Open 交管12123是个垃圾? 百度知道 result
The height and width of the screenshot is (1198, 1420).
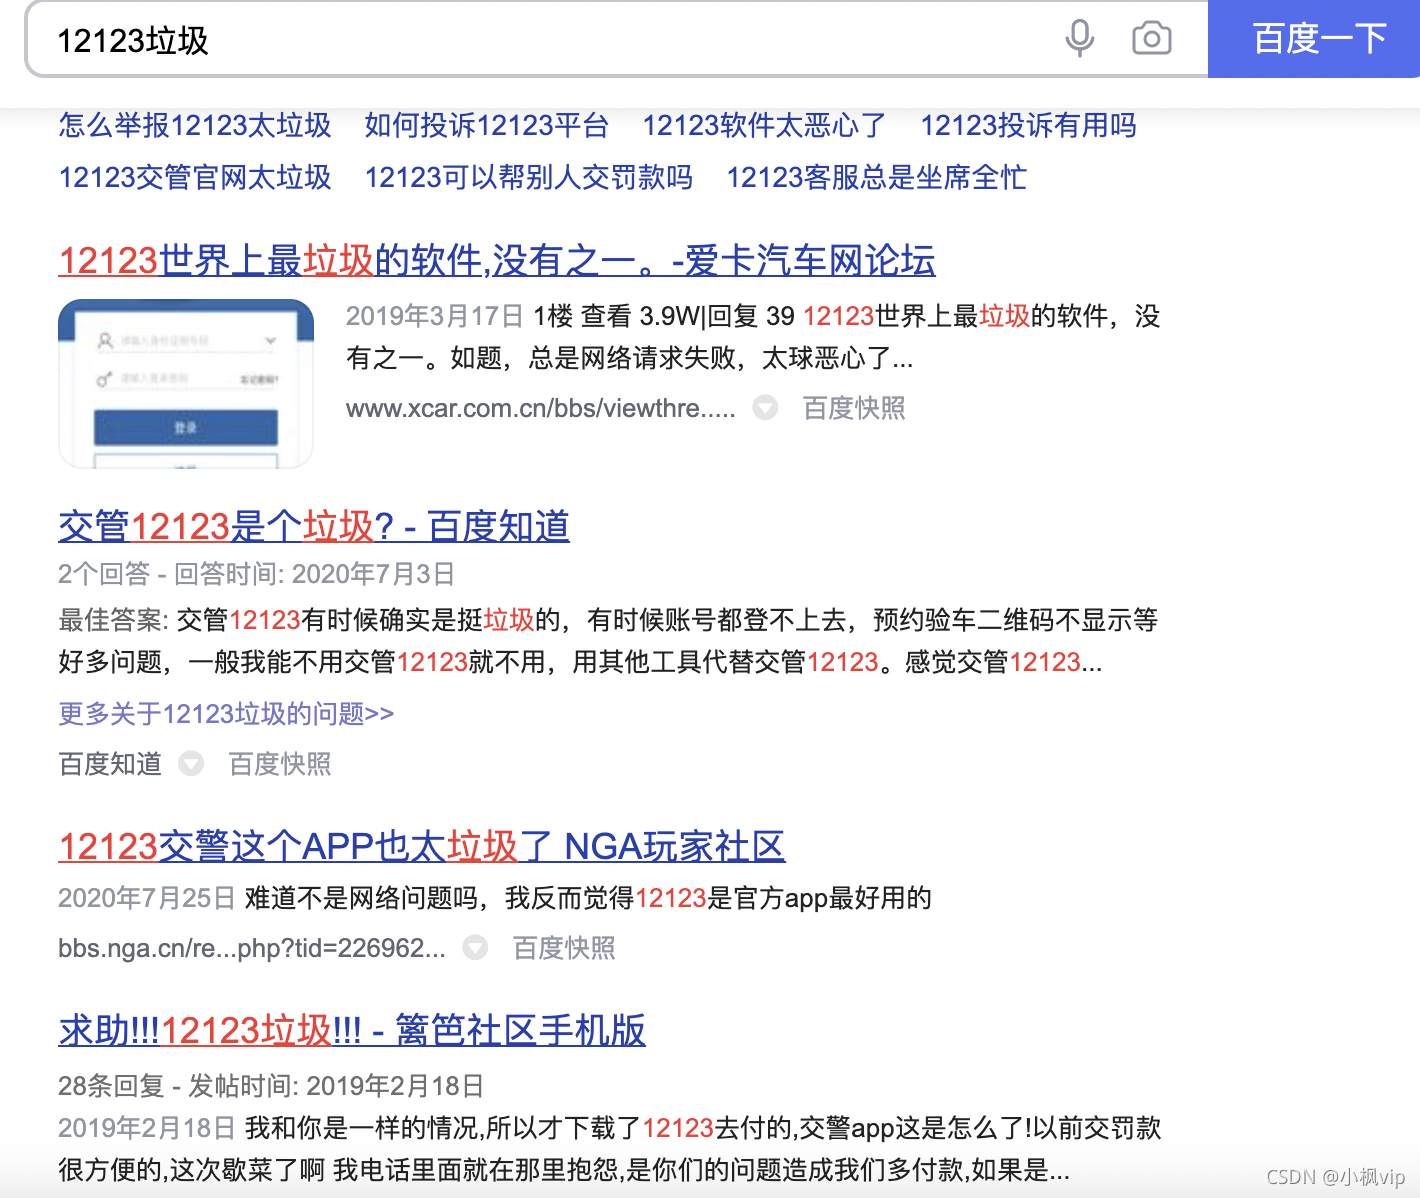point(313,527)
